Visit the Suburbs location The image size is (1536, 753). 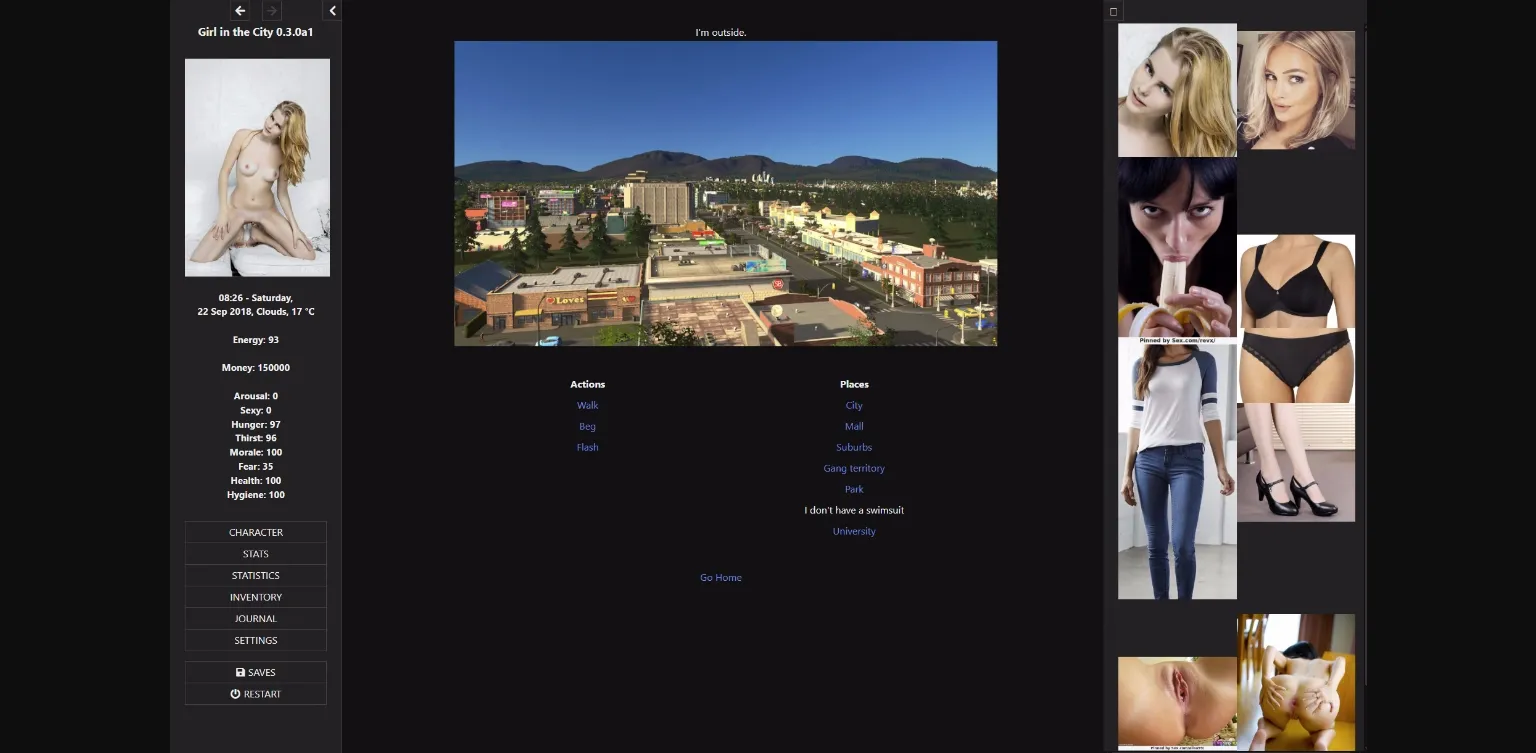click(854, 447)
